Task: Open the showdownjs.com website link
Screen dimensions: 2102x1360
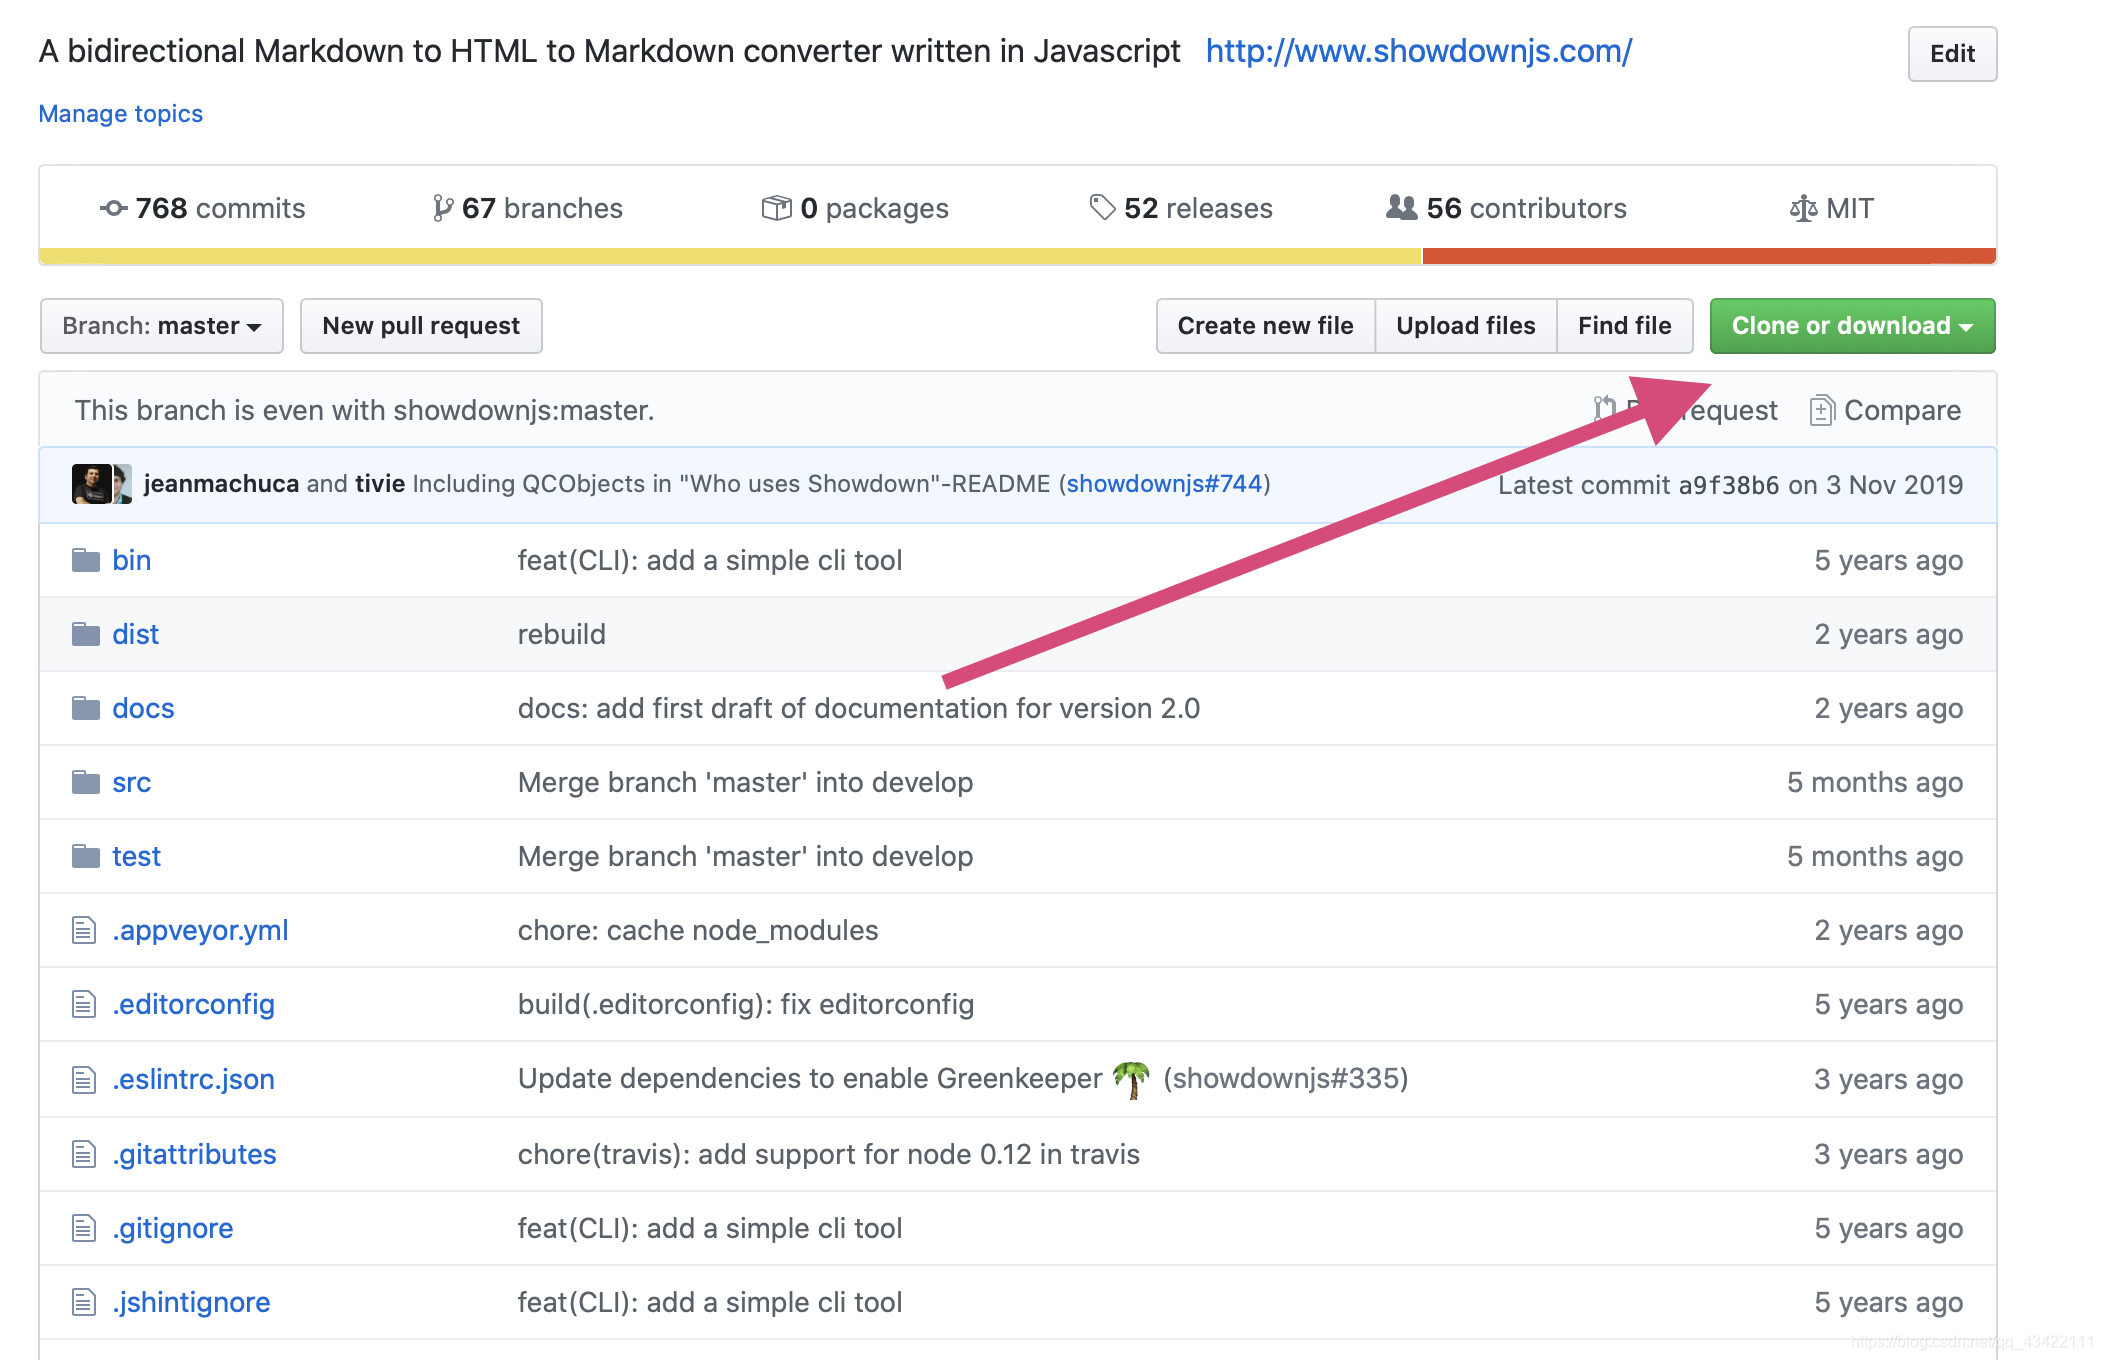Action: coord(1418,51)
